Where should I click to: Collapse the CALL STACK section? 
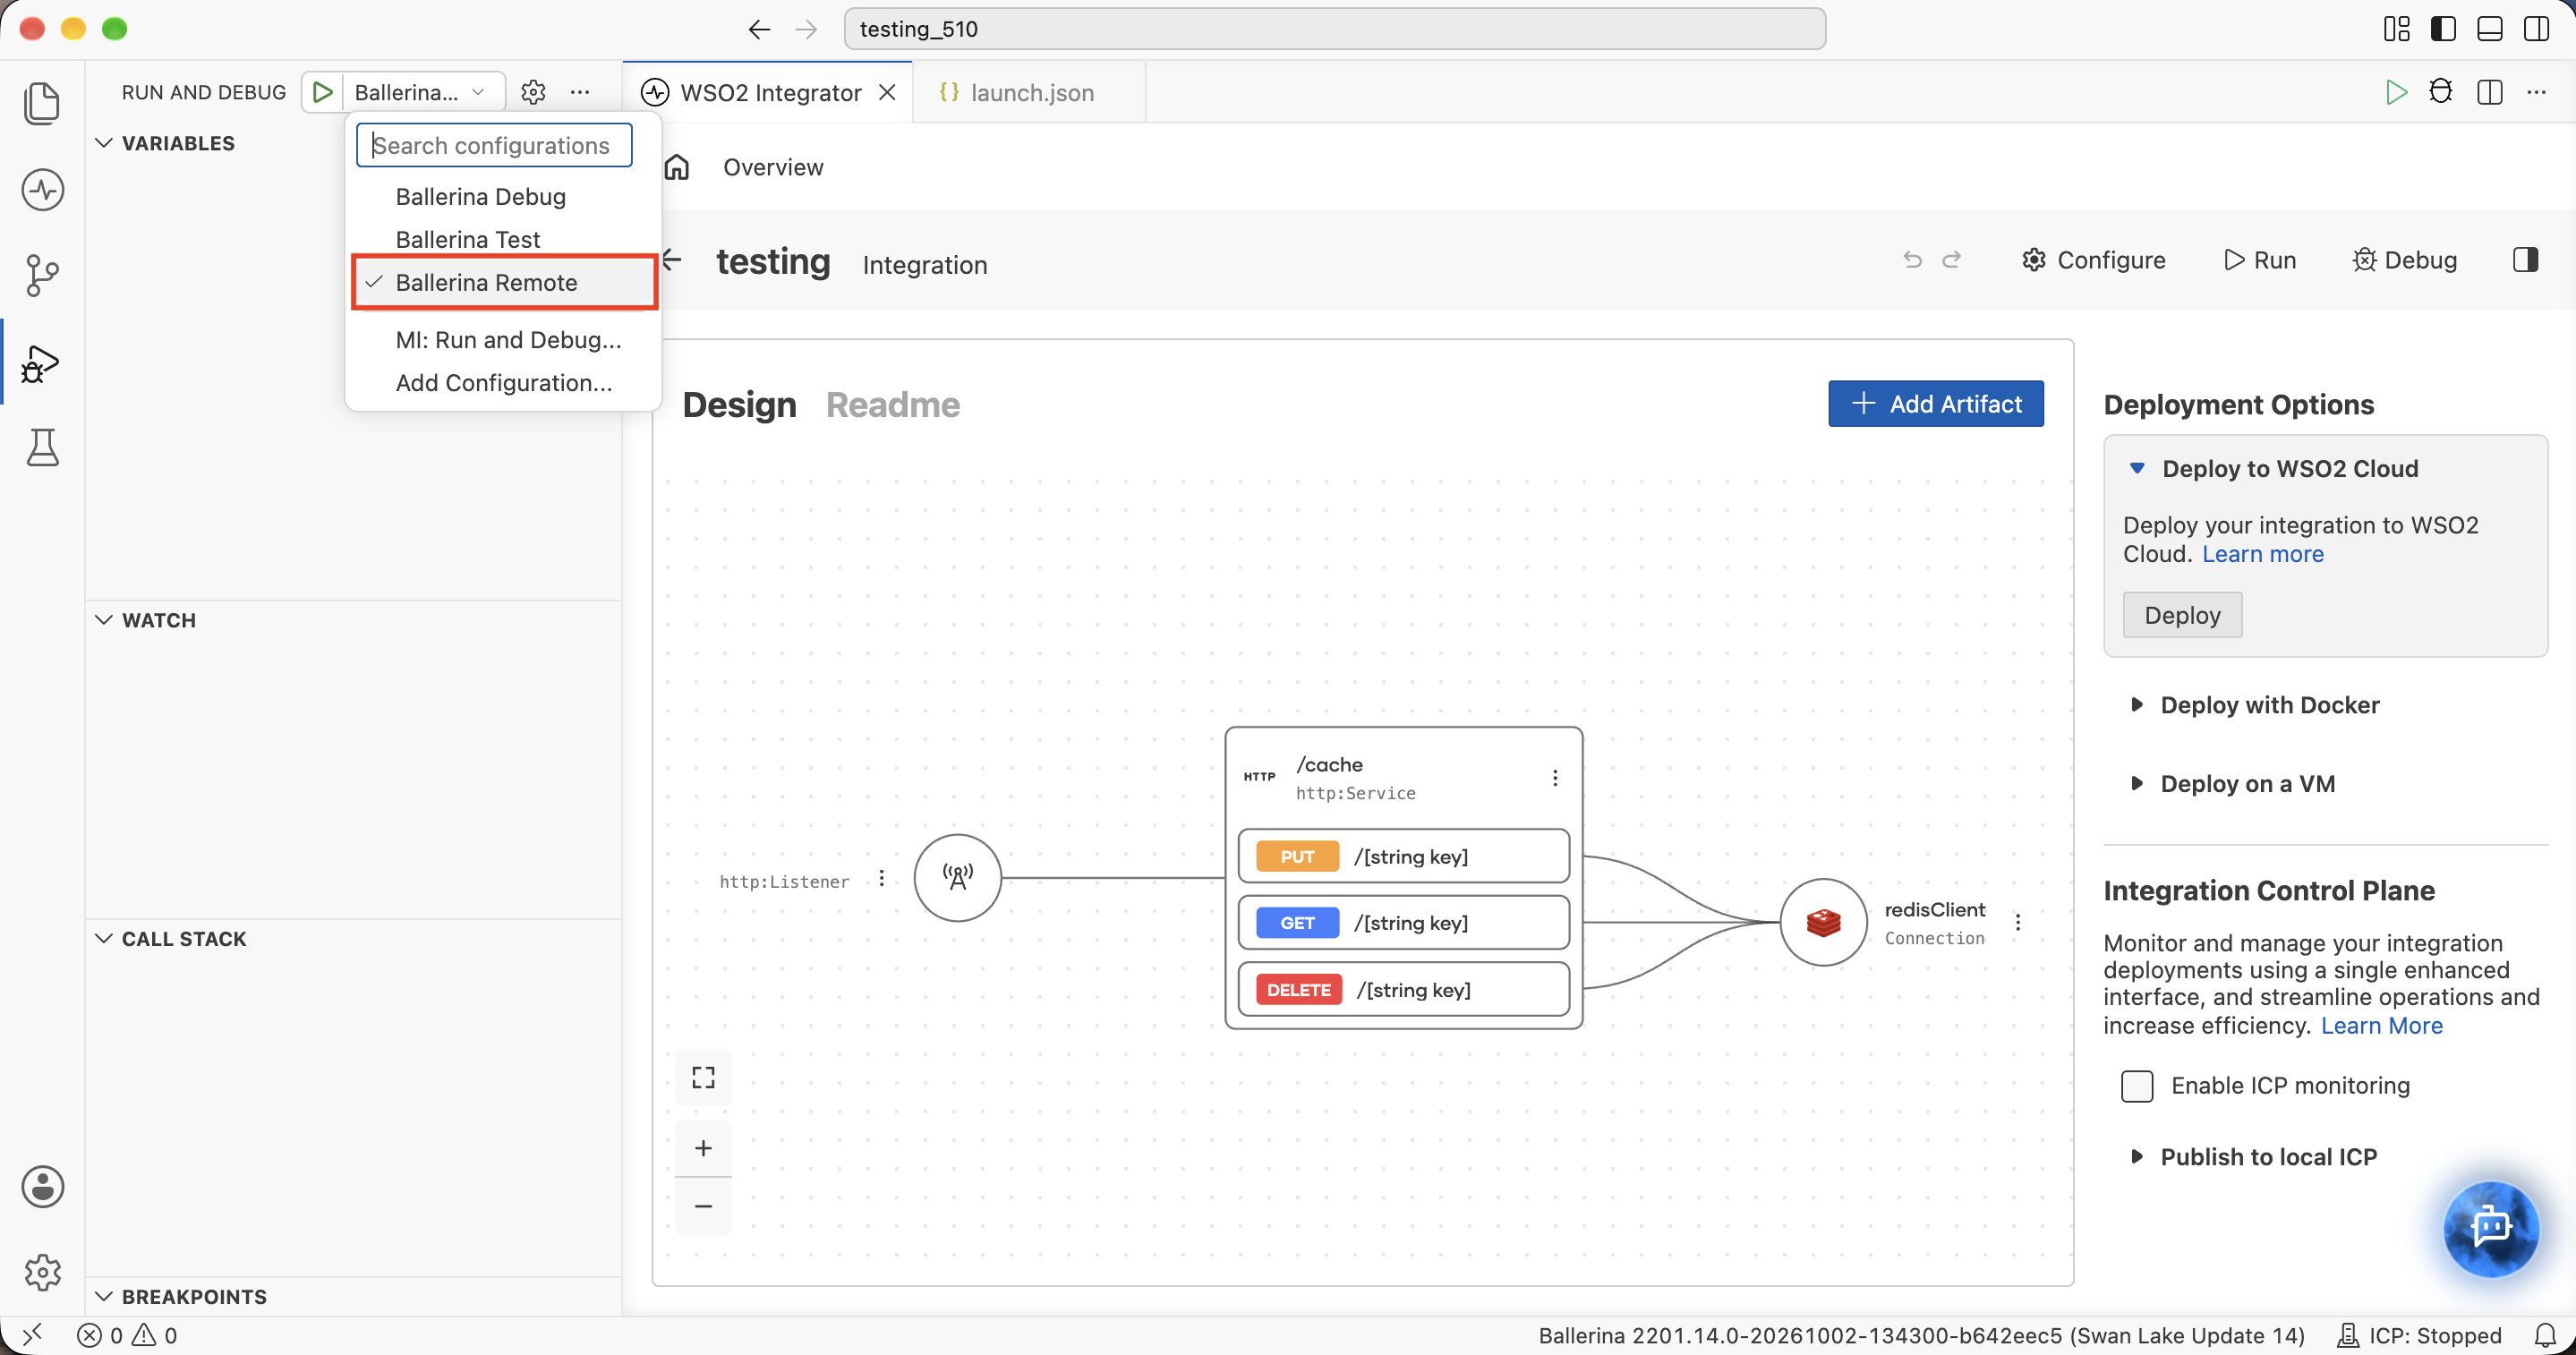click(103, 938)
